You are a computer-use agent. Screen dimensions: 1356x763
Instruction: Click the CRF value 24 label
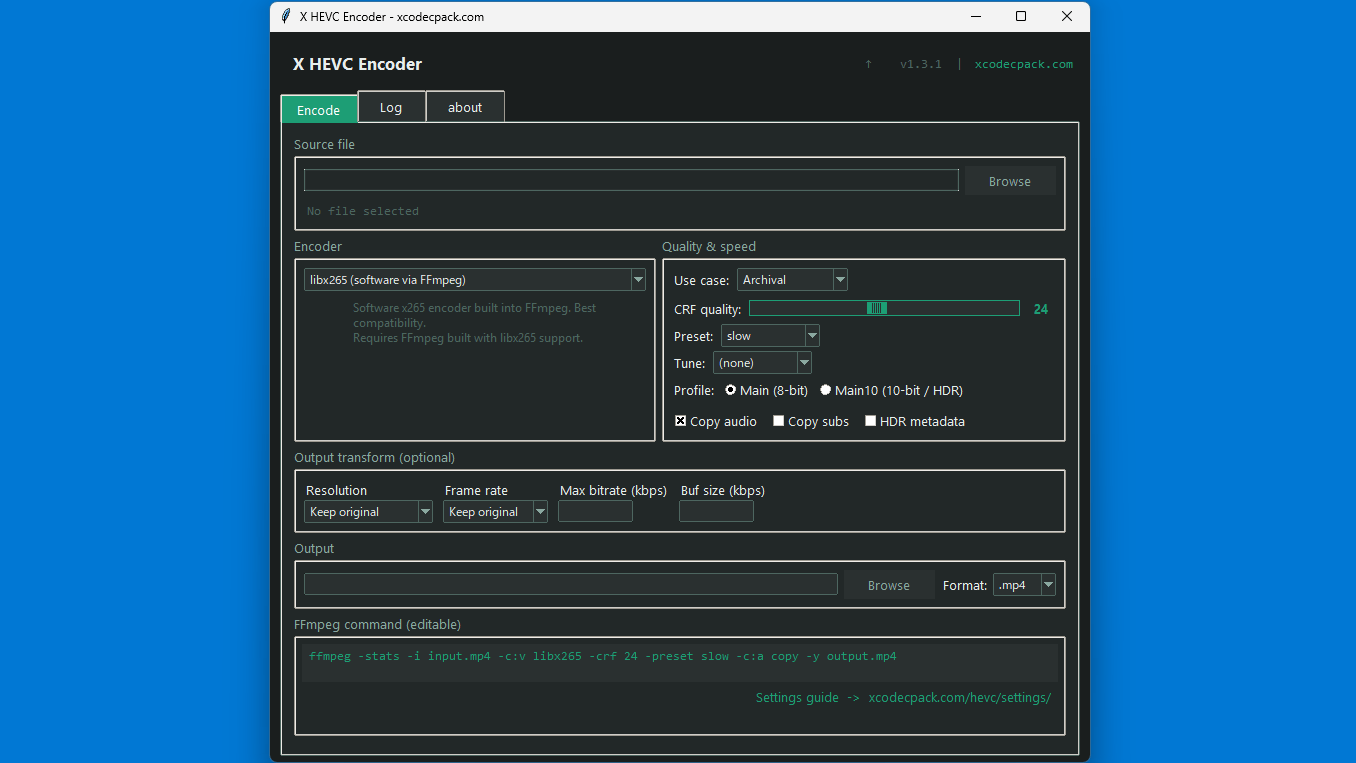[1041, 309]
